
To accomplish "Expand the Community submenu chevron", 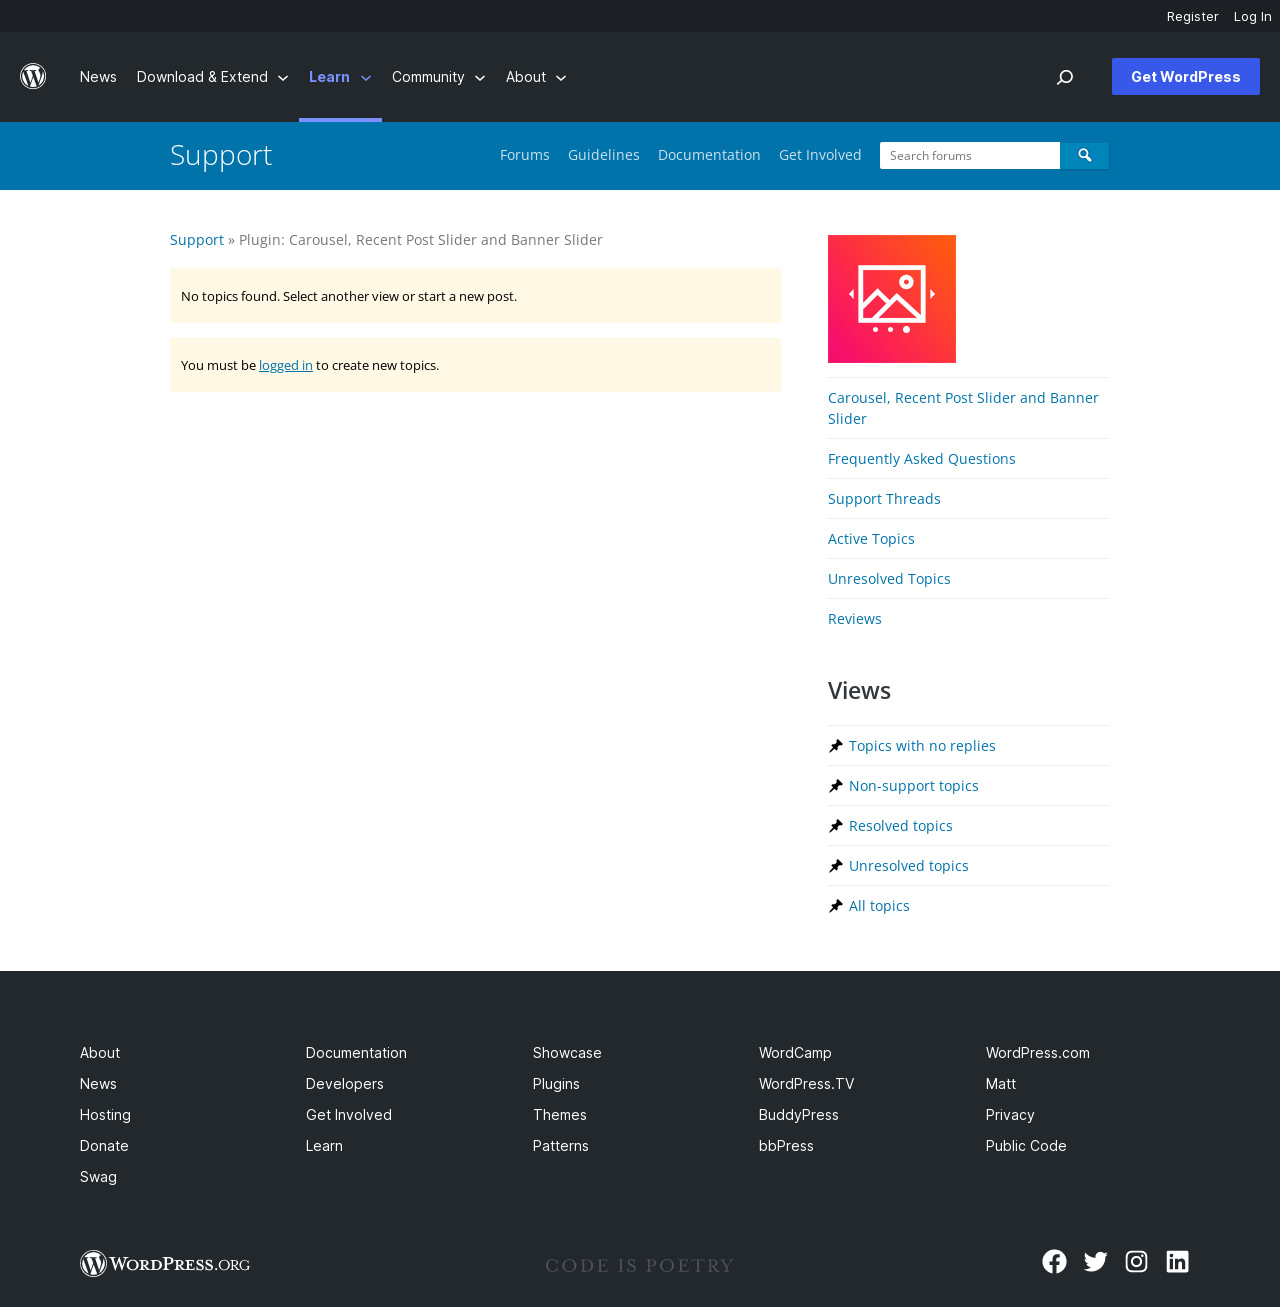I will (480, 78).
